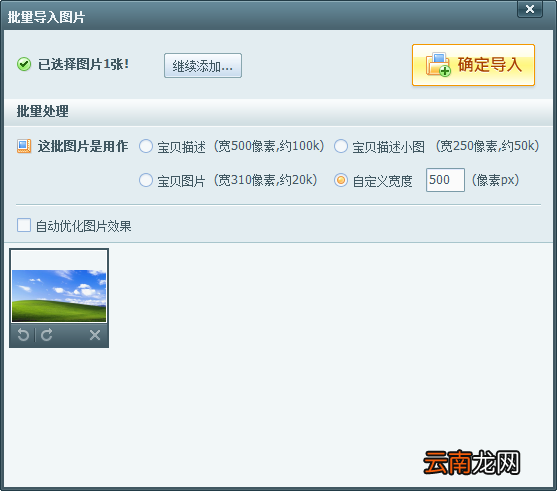Image resolution: width=557 pixels, height=491 pixels.
Task: Click the (像素px) unit label
Action: 495,180
